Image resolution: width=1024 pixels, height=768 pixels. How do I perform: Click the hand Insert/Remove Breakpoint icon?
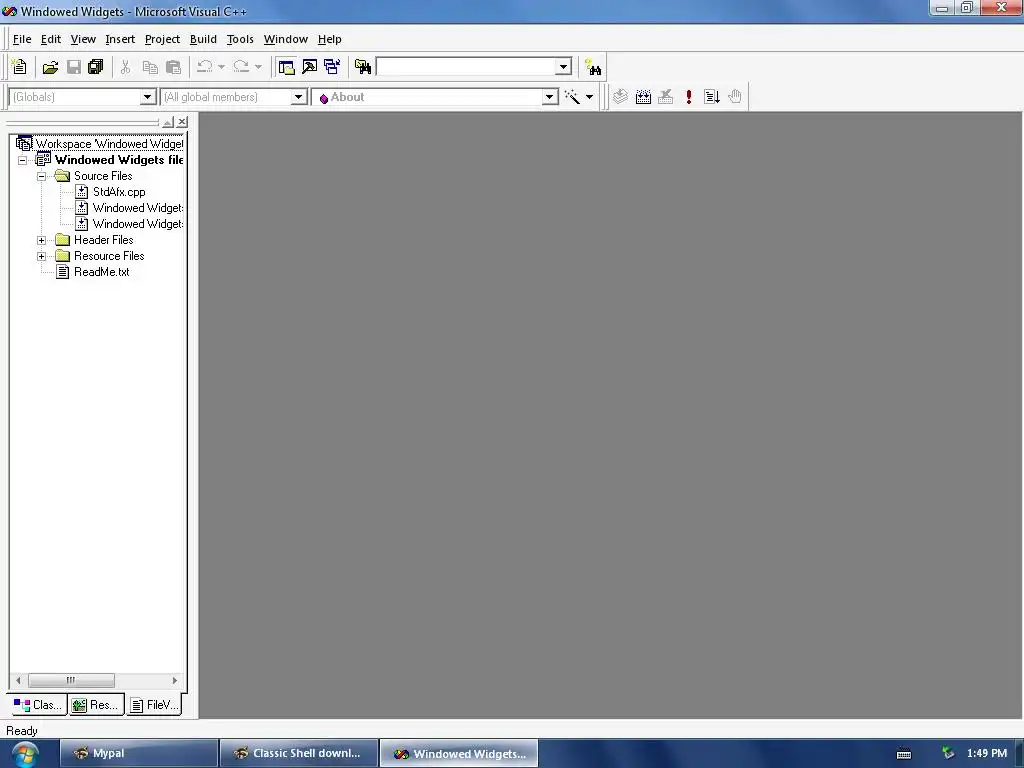click(x=735, y=97)
